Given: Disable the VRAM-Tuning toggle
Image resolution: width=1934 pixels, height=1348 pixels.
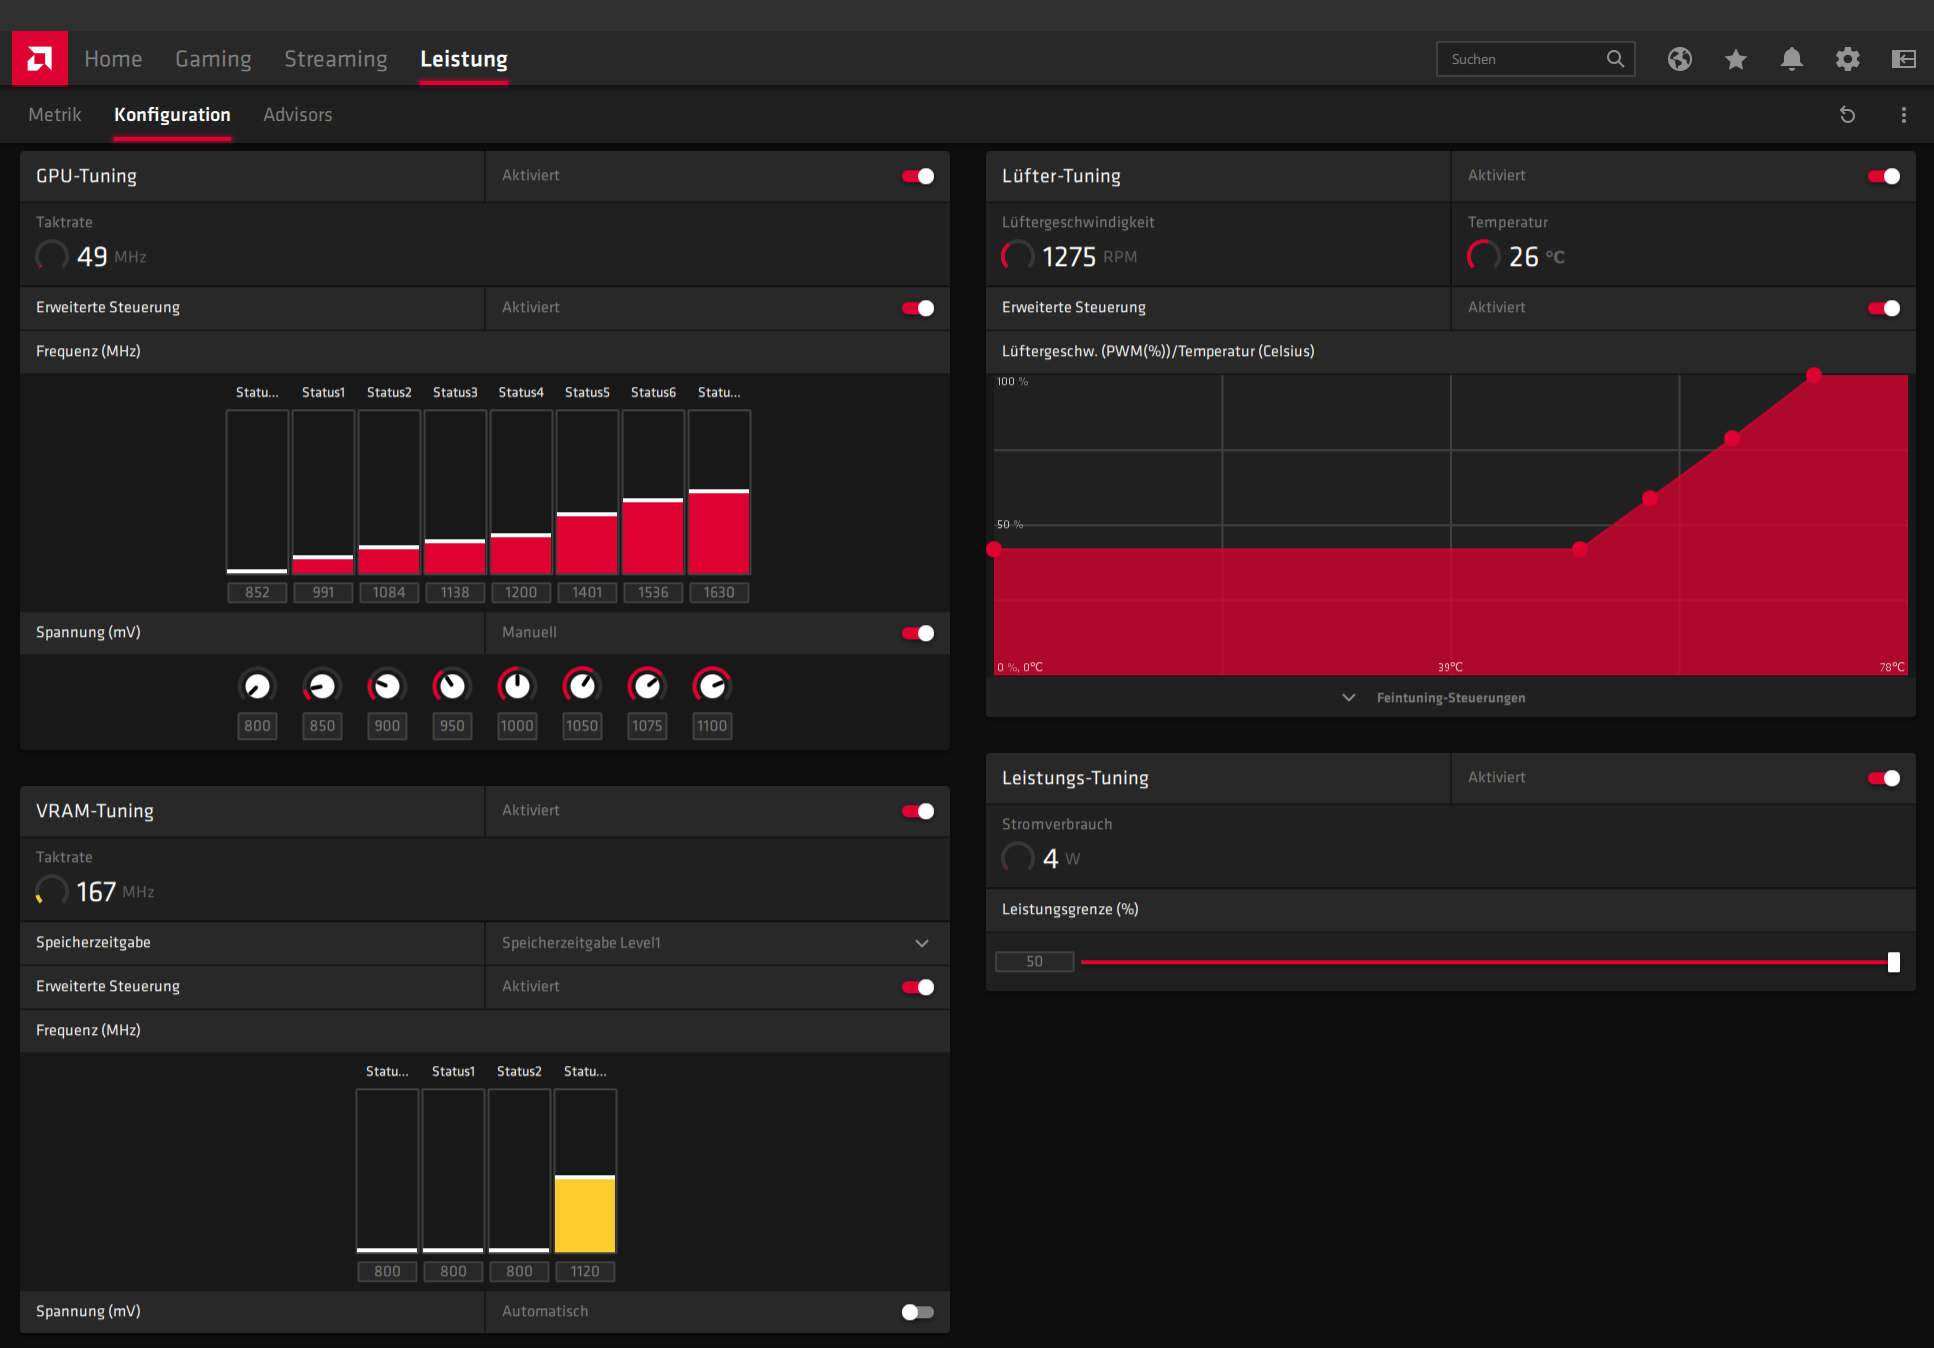Looking at the screenshot, I should point(918,811).
